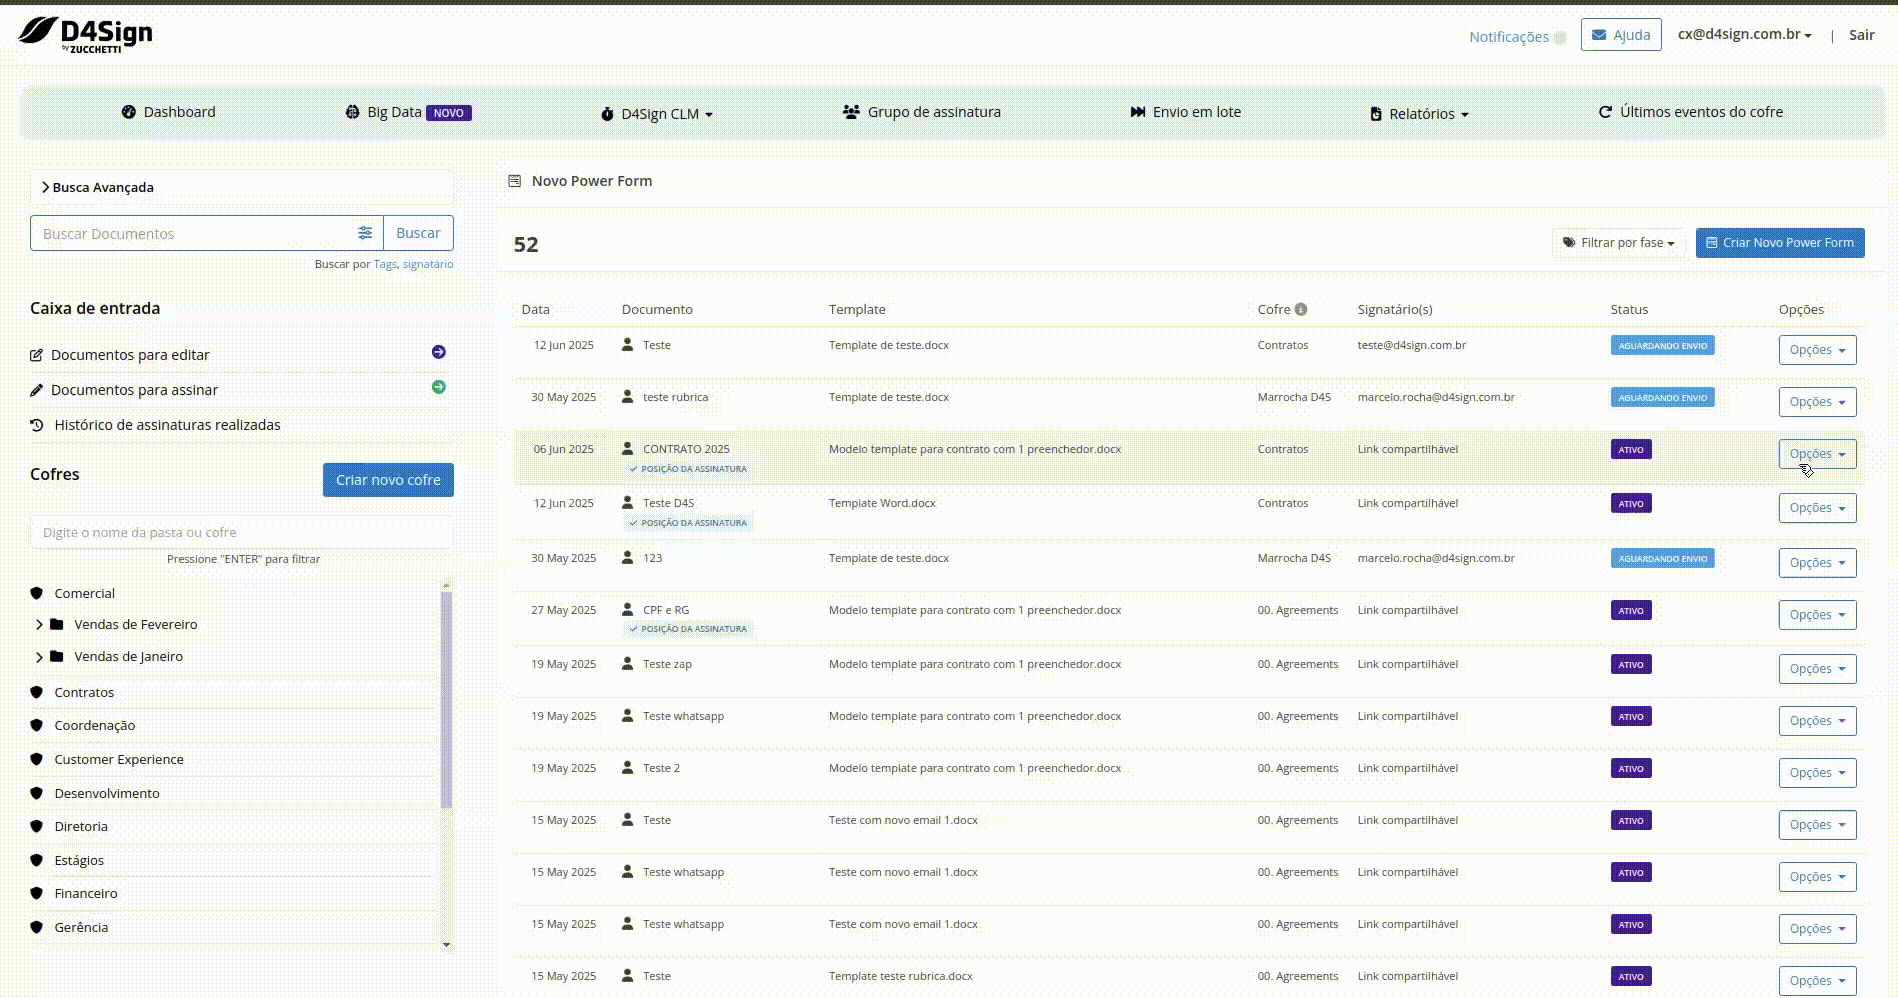Click the NOVO badge next to Big Data
The image size is (1898, 998).
click(x=449, y=113)
